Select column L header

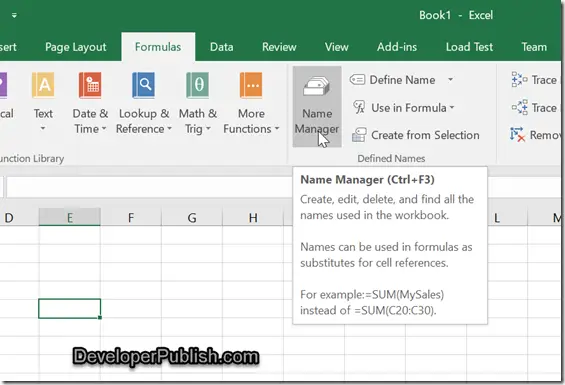pyautogui.click(x=507, y=218)
